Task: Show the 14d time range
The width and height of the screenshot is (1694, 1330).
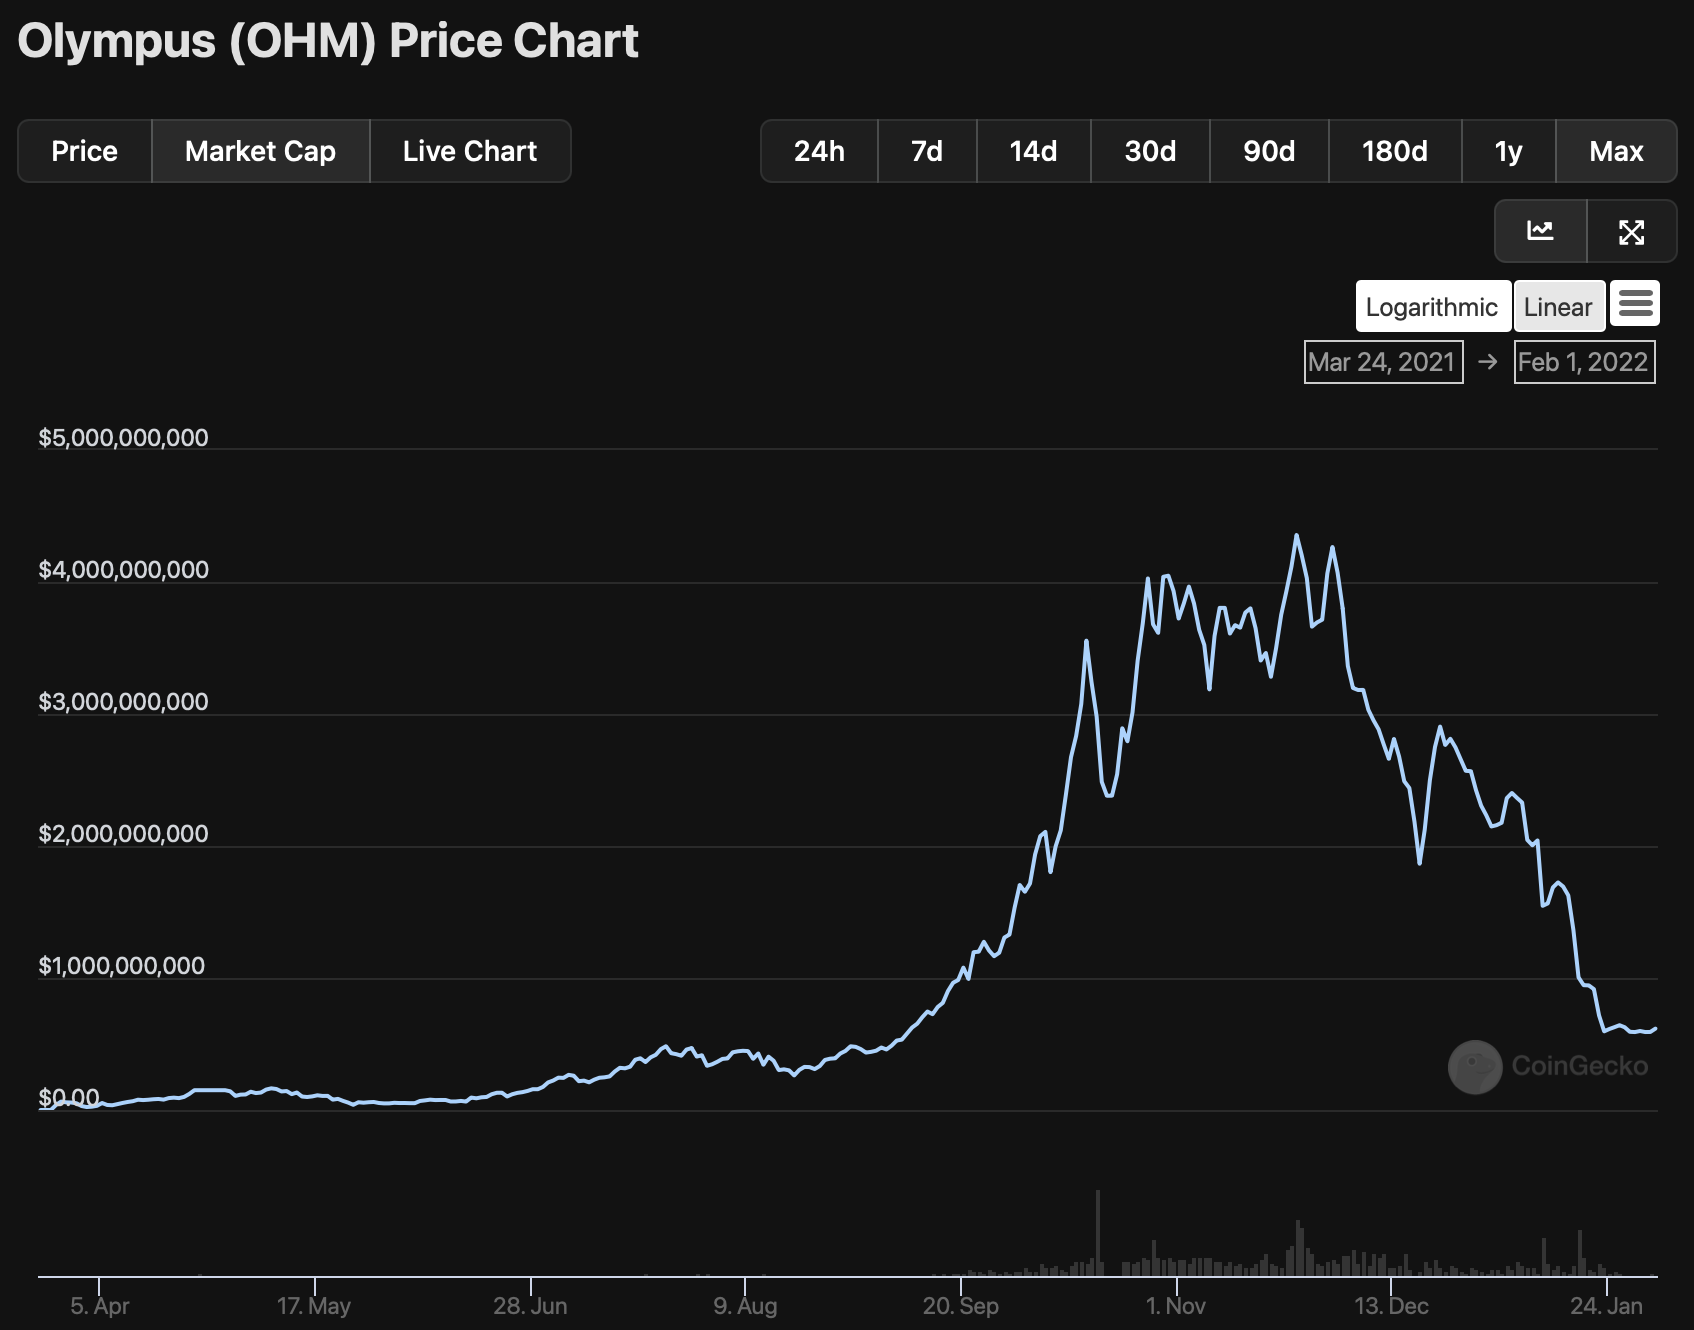Action: tap(1033, 151)
